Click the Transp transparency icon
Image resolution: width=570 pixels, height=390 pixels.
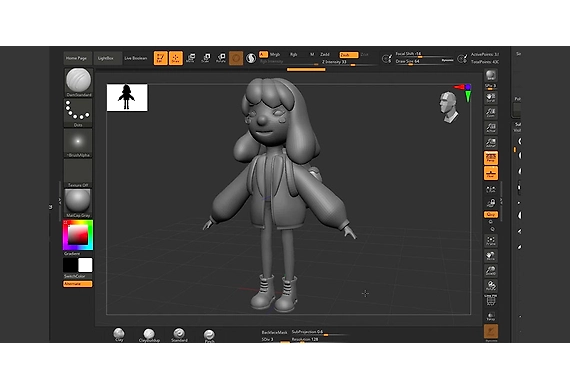coord(491,316)
